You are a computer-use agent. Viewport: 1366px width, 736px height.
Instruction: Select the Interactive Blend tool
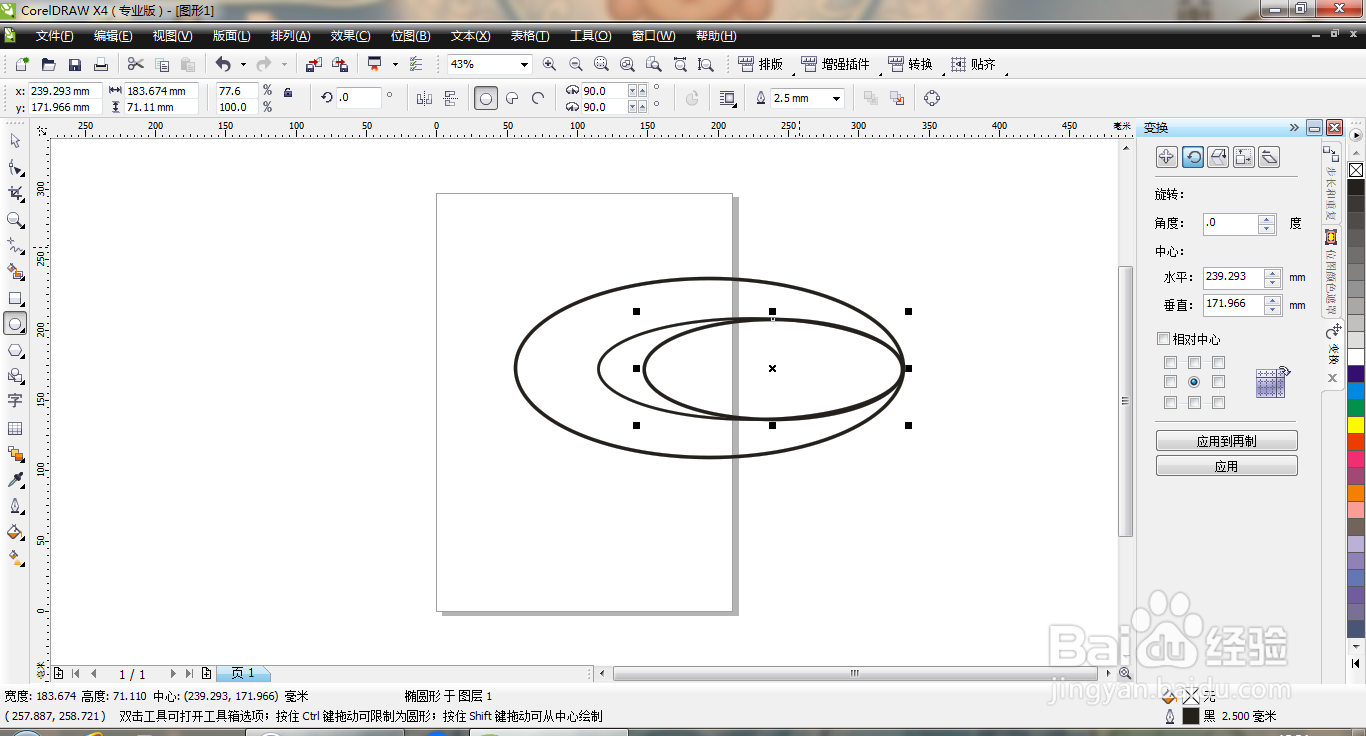(15, 454)
